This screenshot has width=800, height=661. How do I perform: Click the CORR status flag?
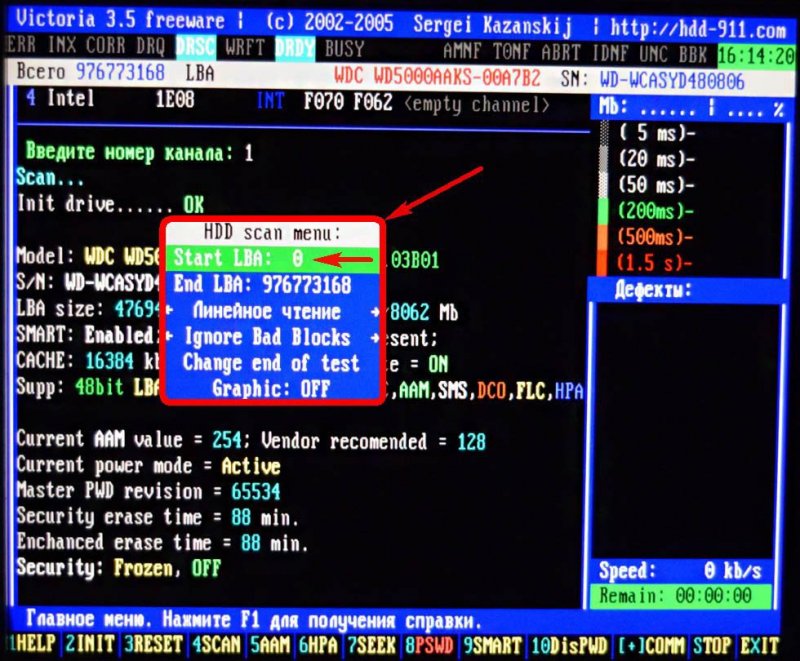[x=106, y=46]
